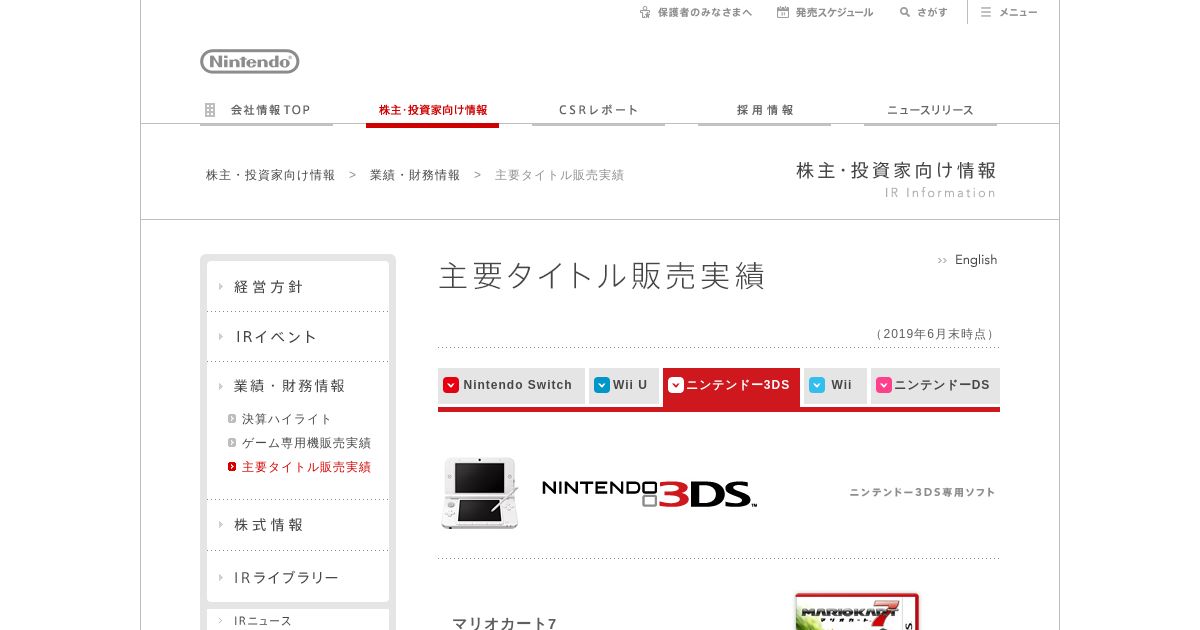Viewport: 1200px width, 630px height.
Task: Open 採用情報 navigation tab
Action: [764, 110]
